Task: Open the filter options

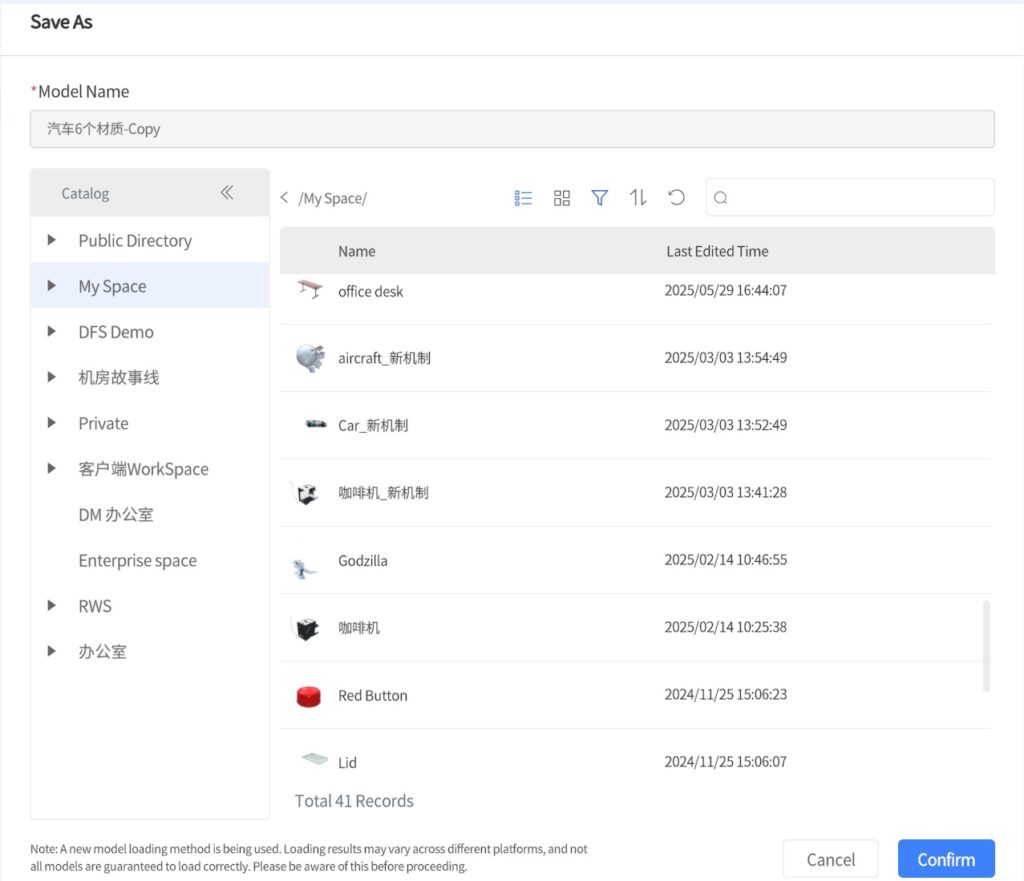Action: pos(599,197)
